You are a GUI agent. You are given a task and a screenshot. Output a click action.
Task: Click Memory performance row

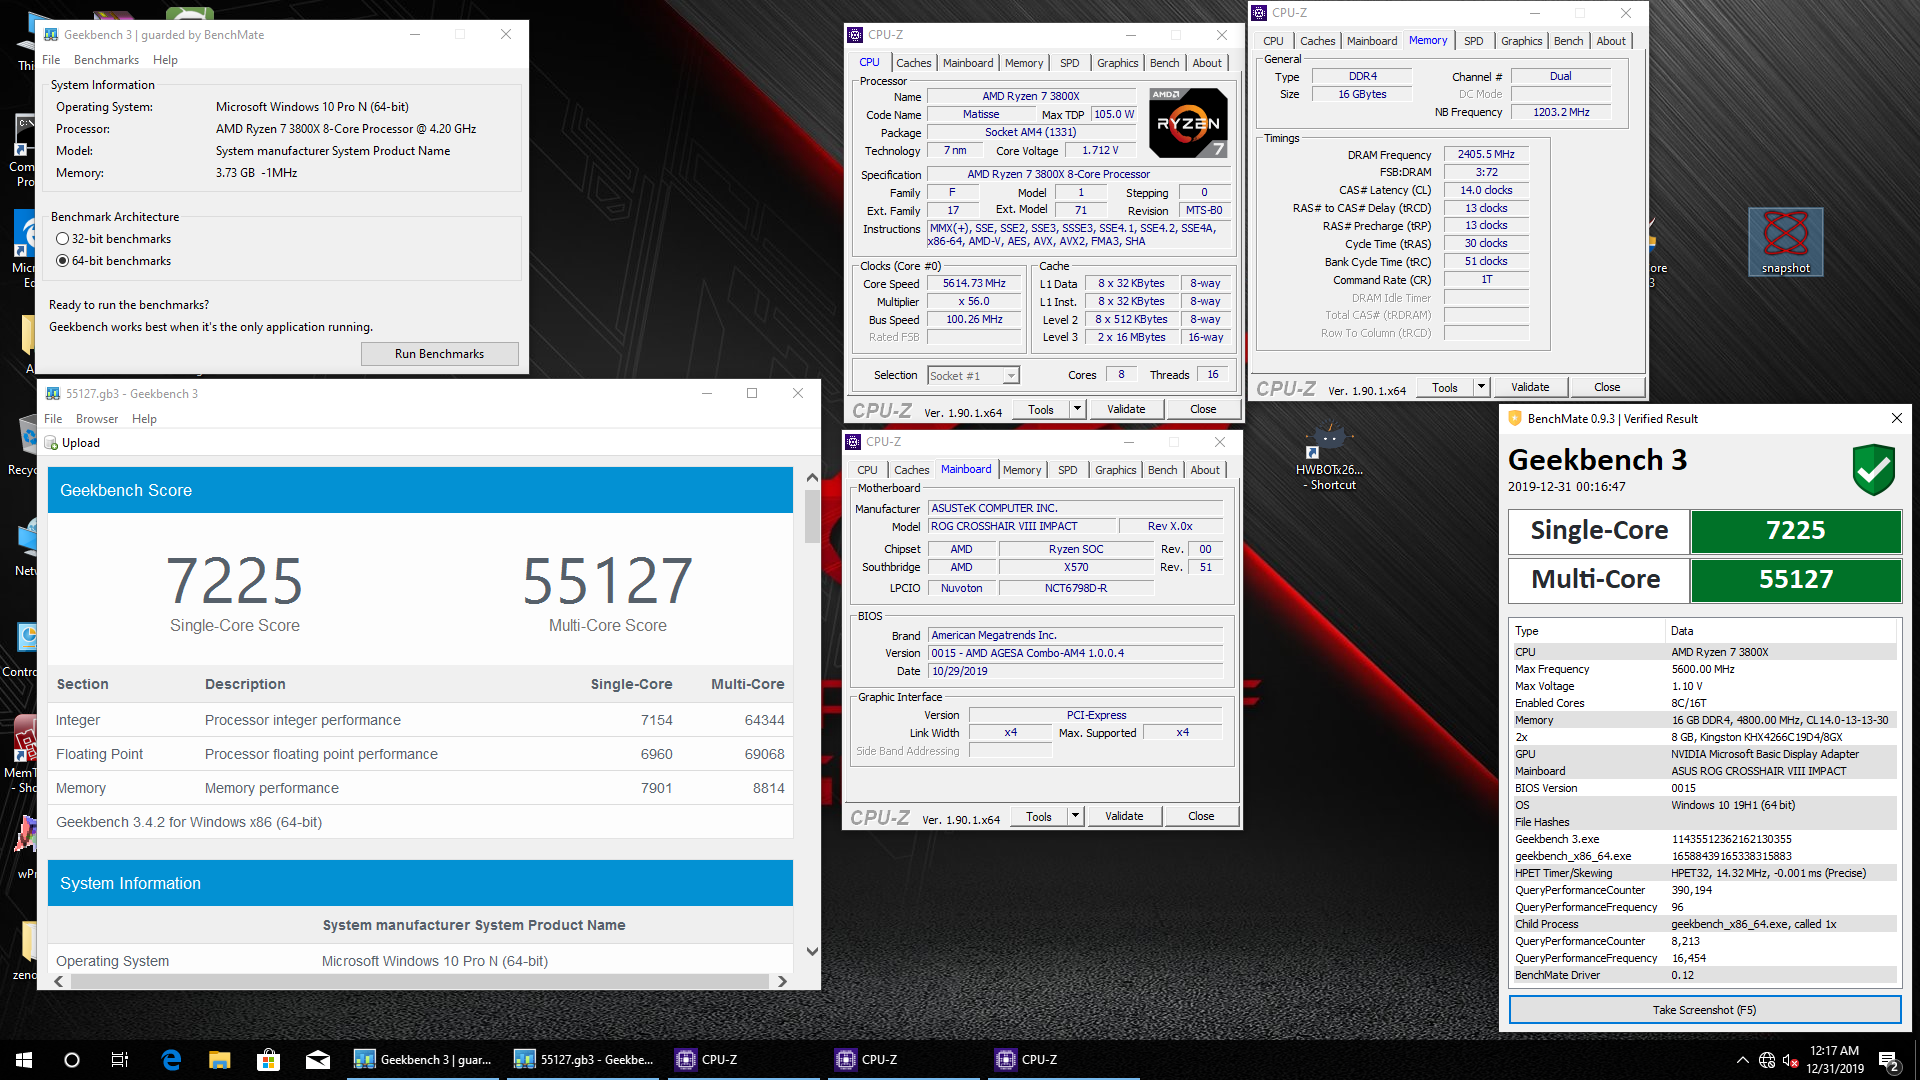click(420, 788)
